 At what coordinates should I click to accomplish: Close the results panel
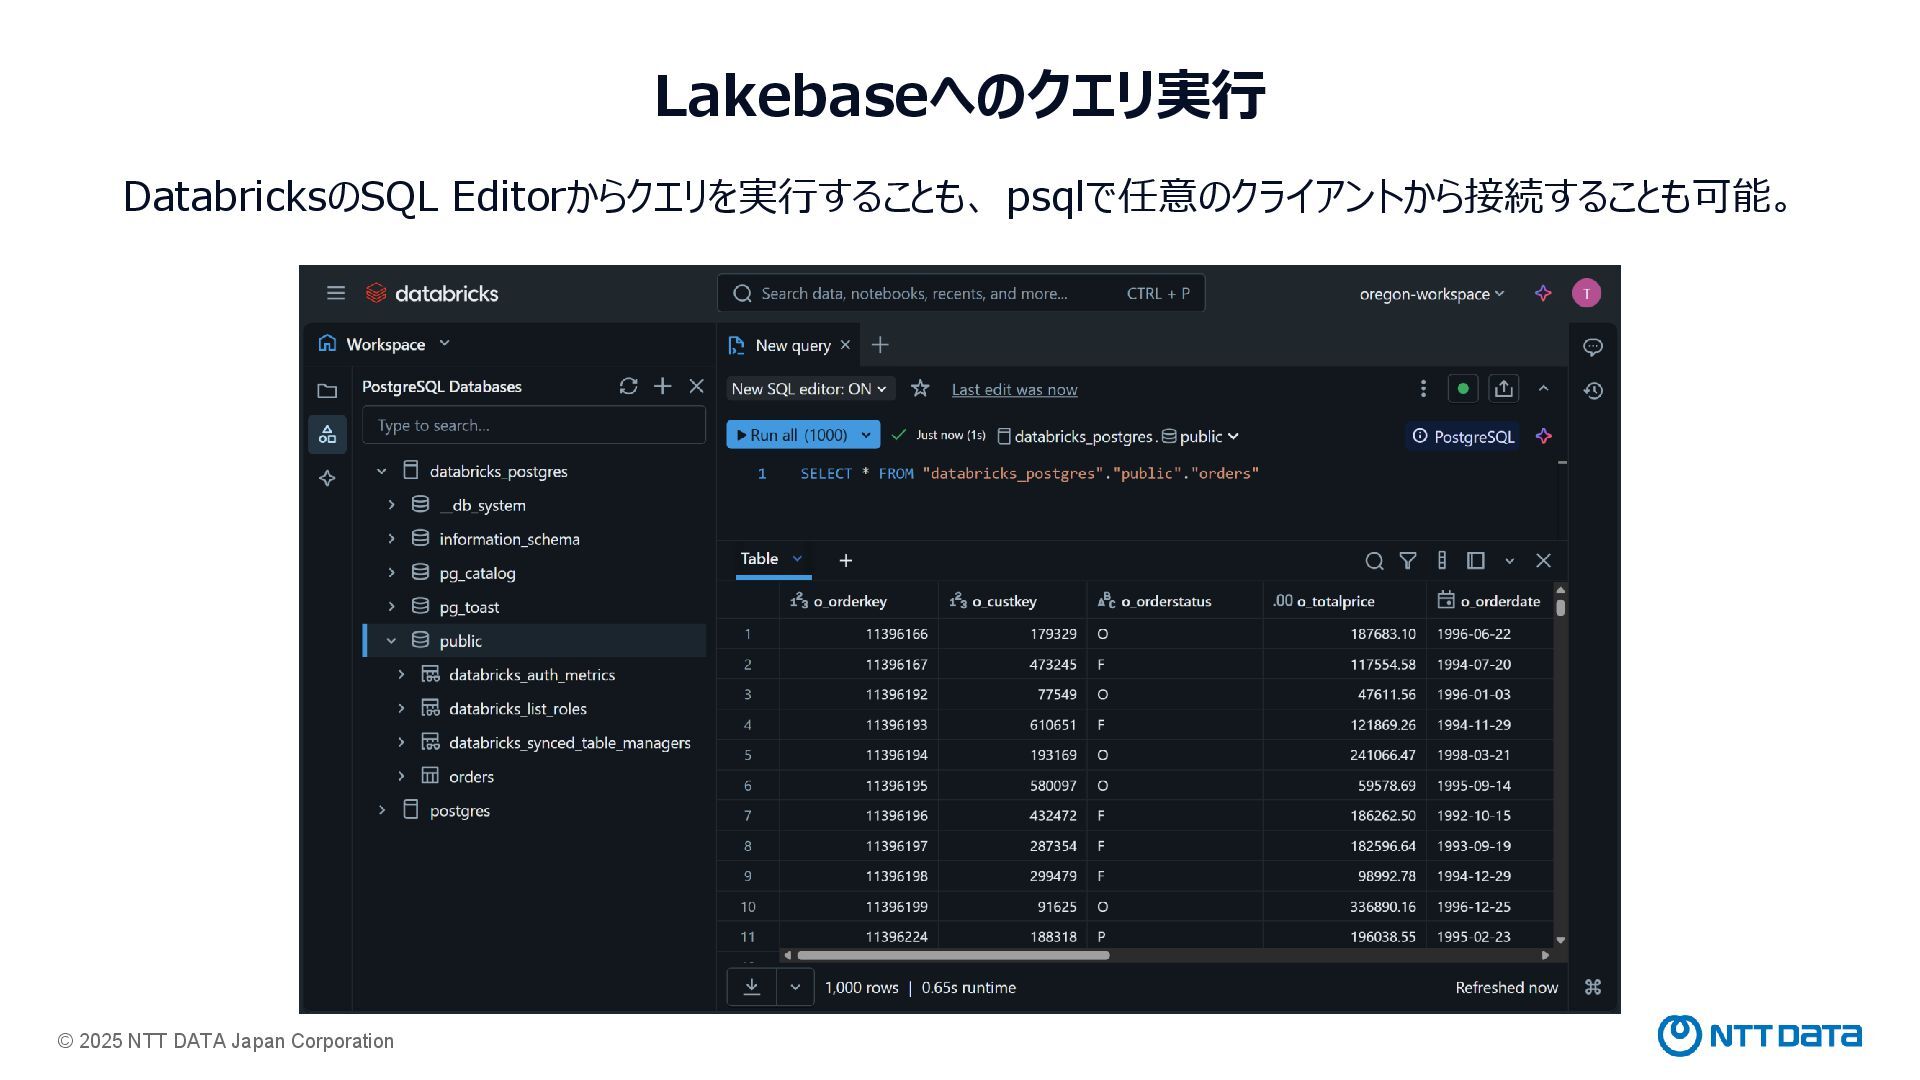(x=1543, y=561)
